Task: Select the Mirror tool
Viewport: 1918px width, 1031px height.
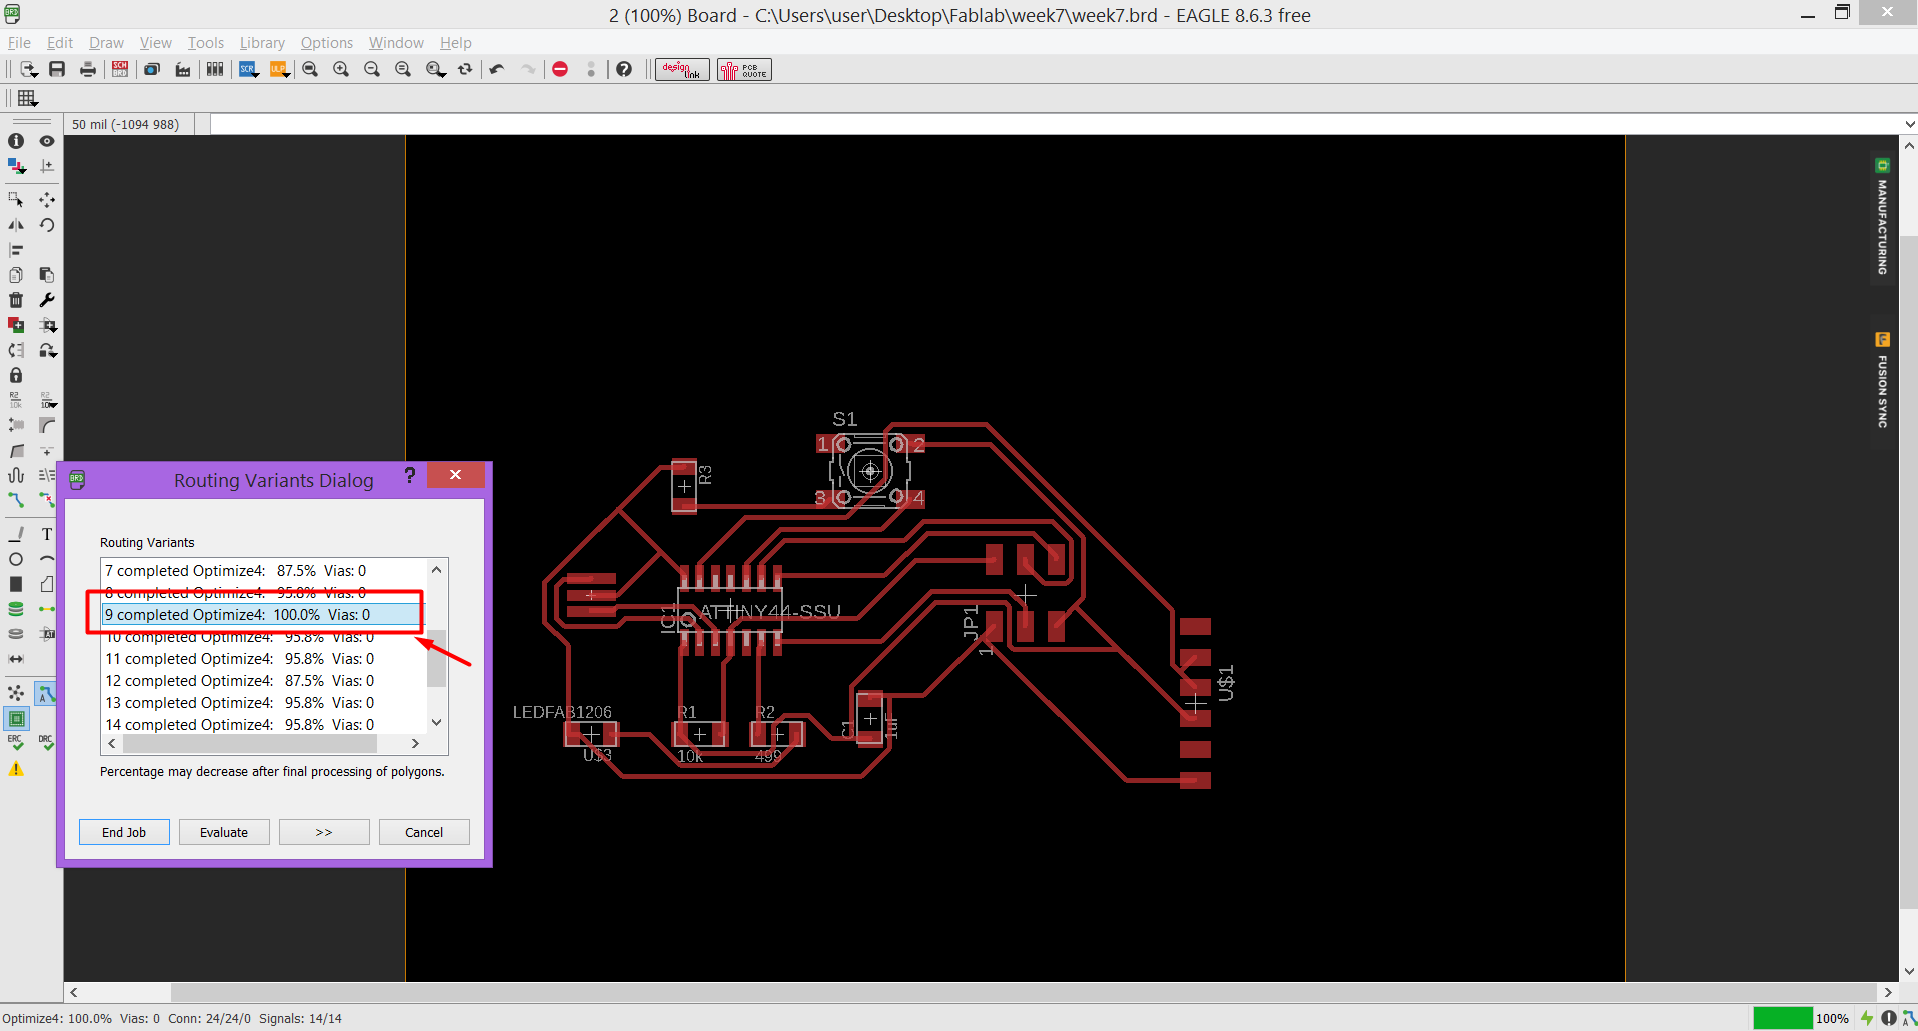Action: coord(16,225)
